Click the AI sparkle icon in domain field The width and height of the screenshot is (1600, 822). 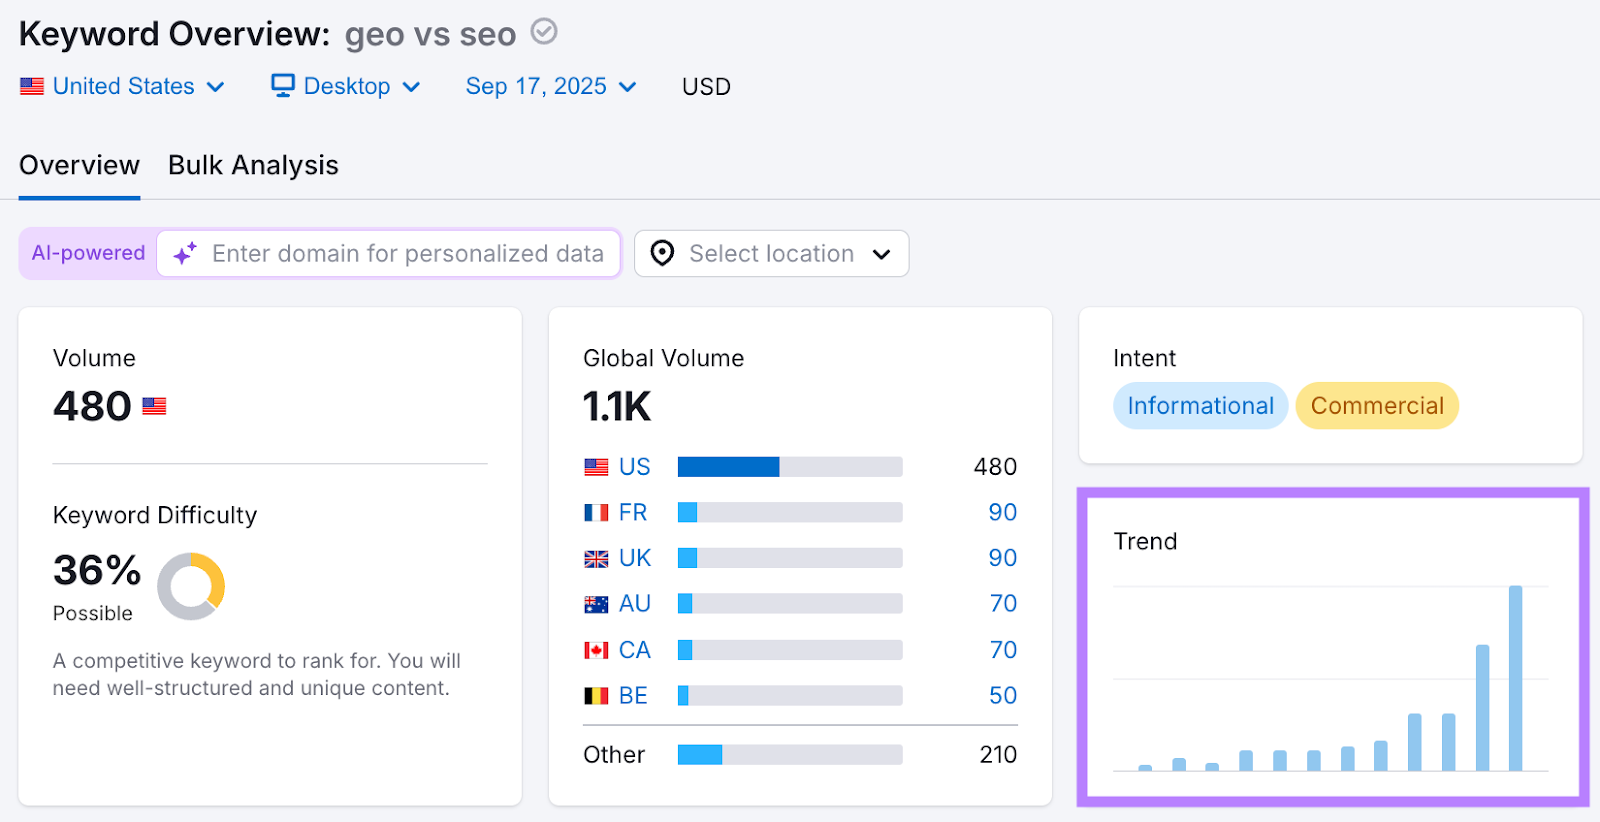click(x=184, y=254)
